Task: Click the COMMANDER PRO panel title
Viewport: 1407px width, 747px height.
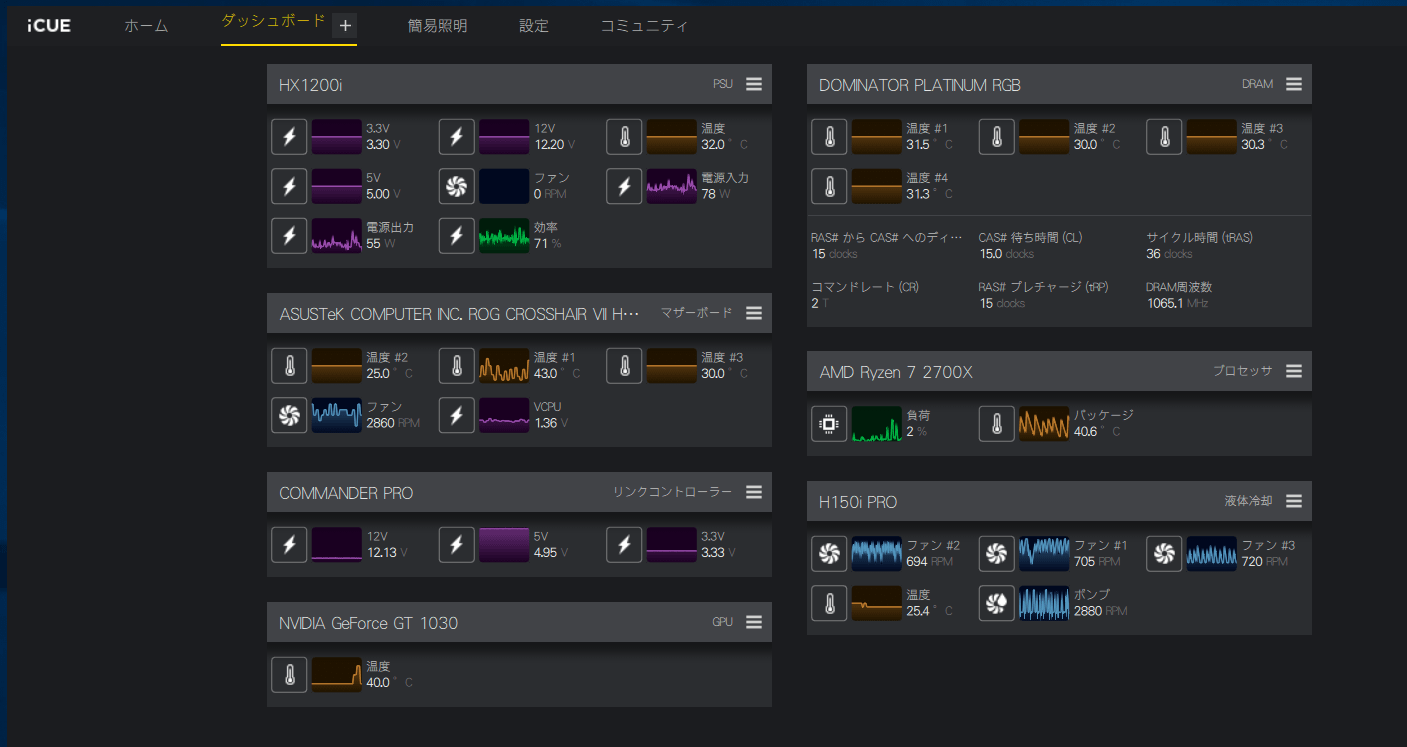Action: pos(346,493)
